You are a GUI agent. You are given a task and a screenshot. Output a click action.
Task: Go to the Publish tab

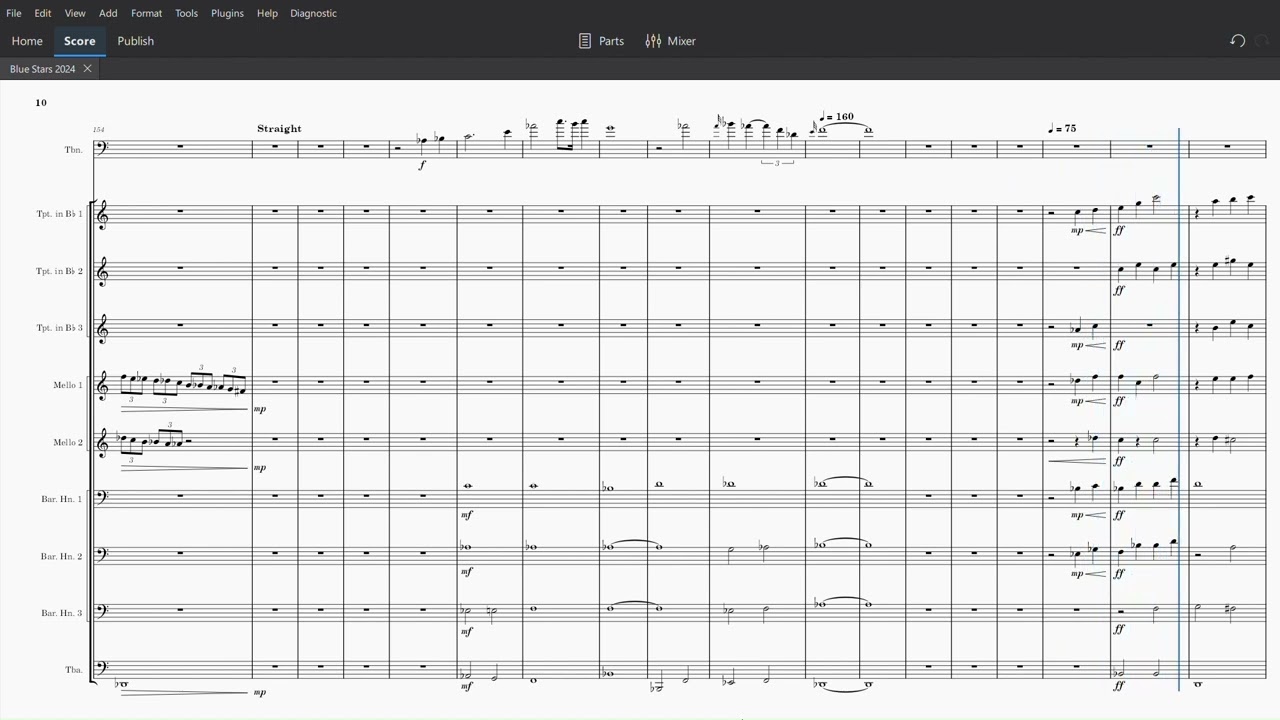(x=136, y=41)
